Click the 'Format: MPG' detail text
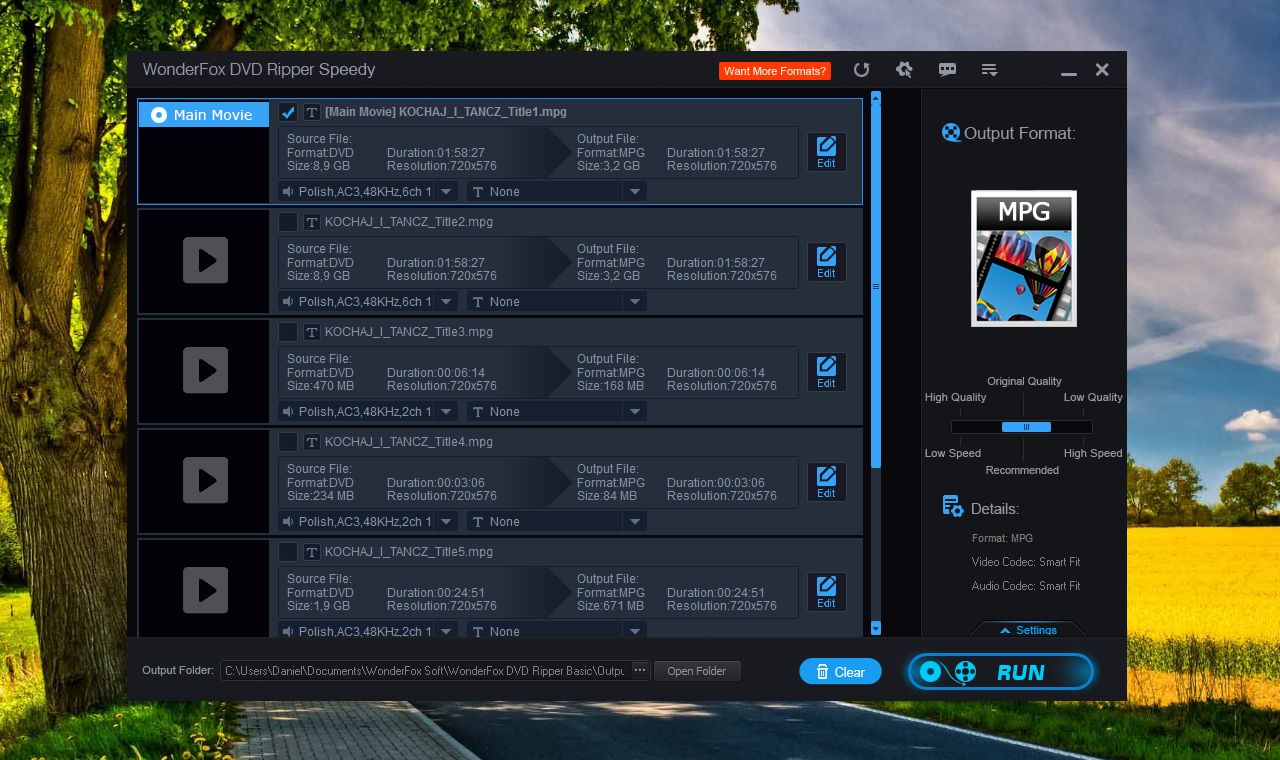 tap(1002, 538)
